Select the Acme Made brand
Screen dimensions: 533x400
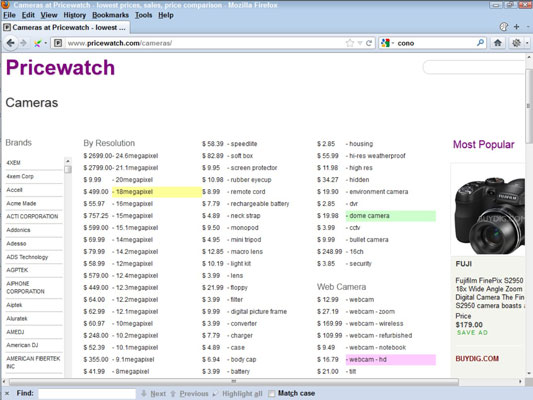pos(21,203)
